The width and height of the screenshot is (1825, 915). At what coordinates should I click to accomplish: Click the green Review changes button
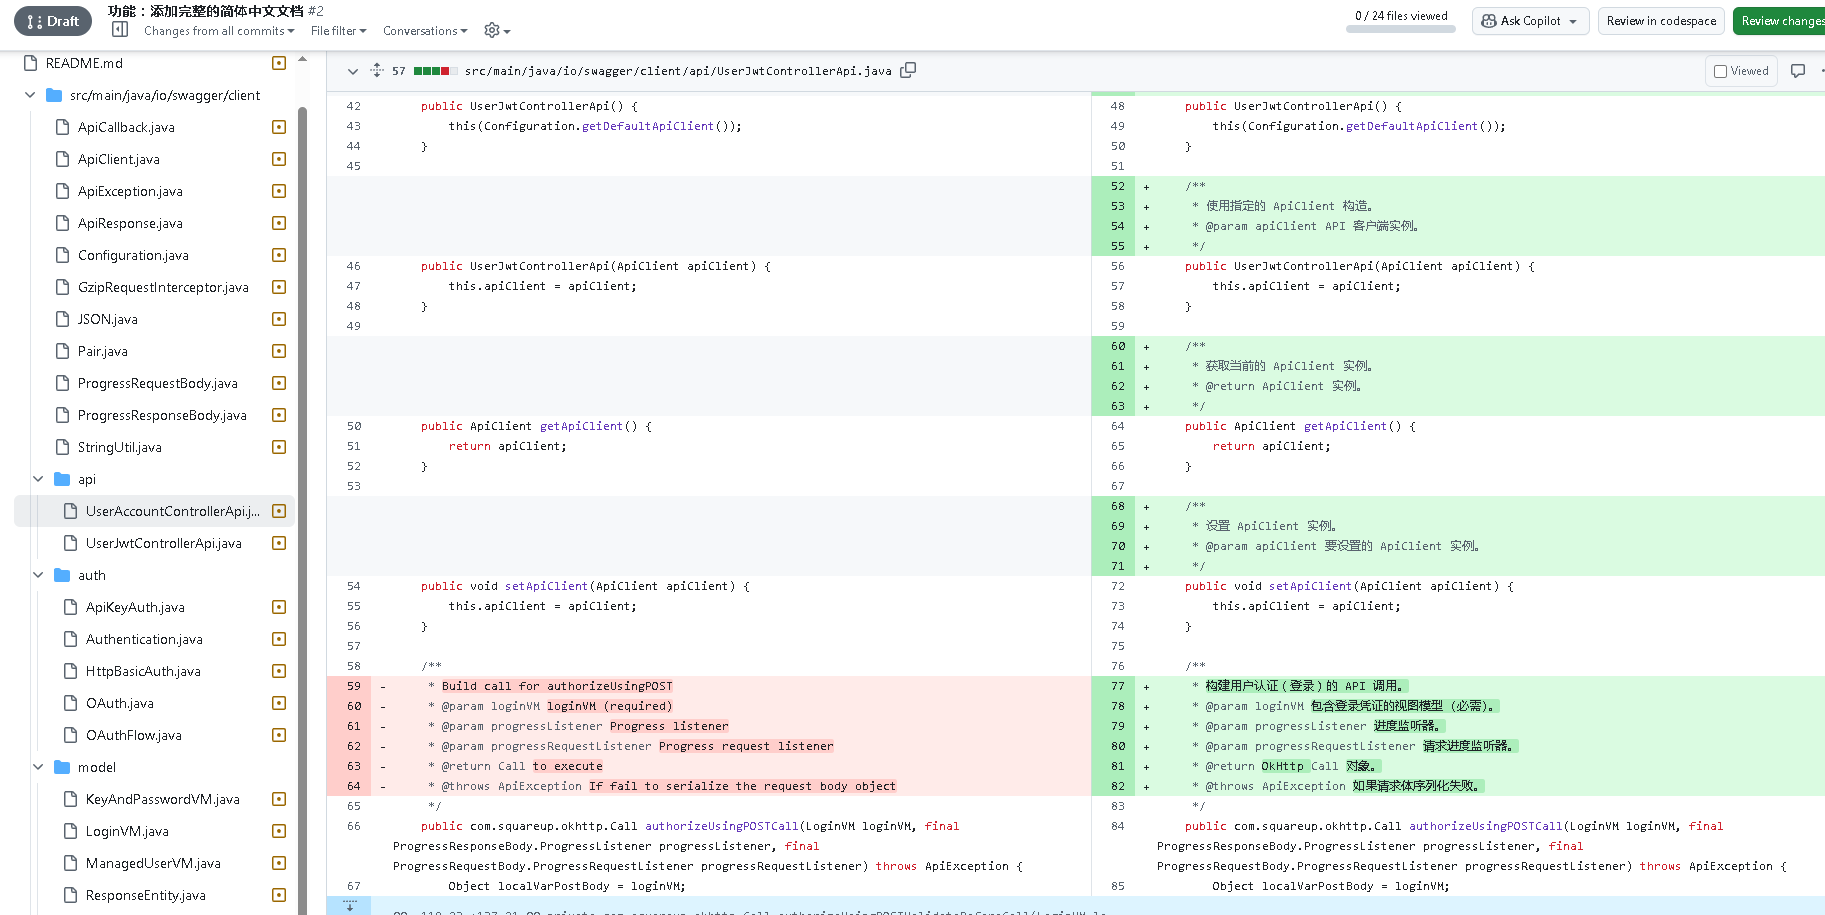tap(1780, 21)
